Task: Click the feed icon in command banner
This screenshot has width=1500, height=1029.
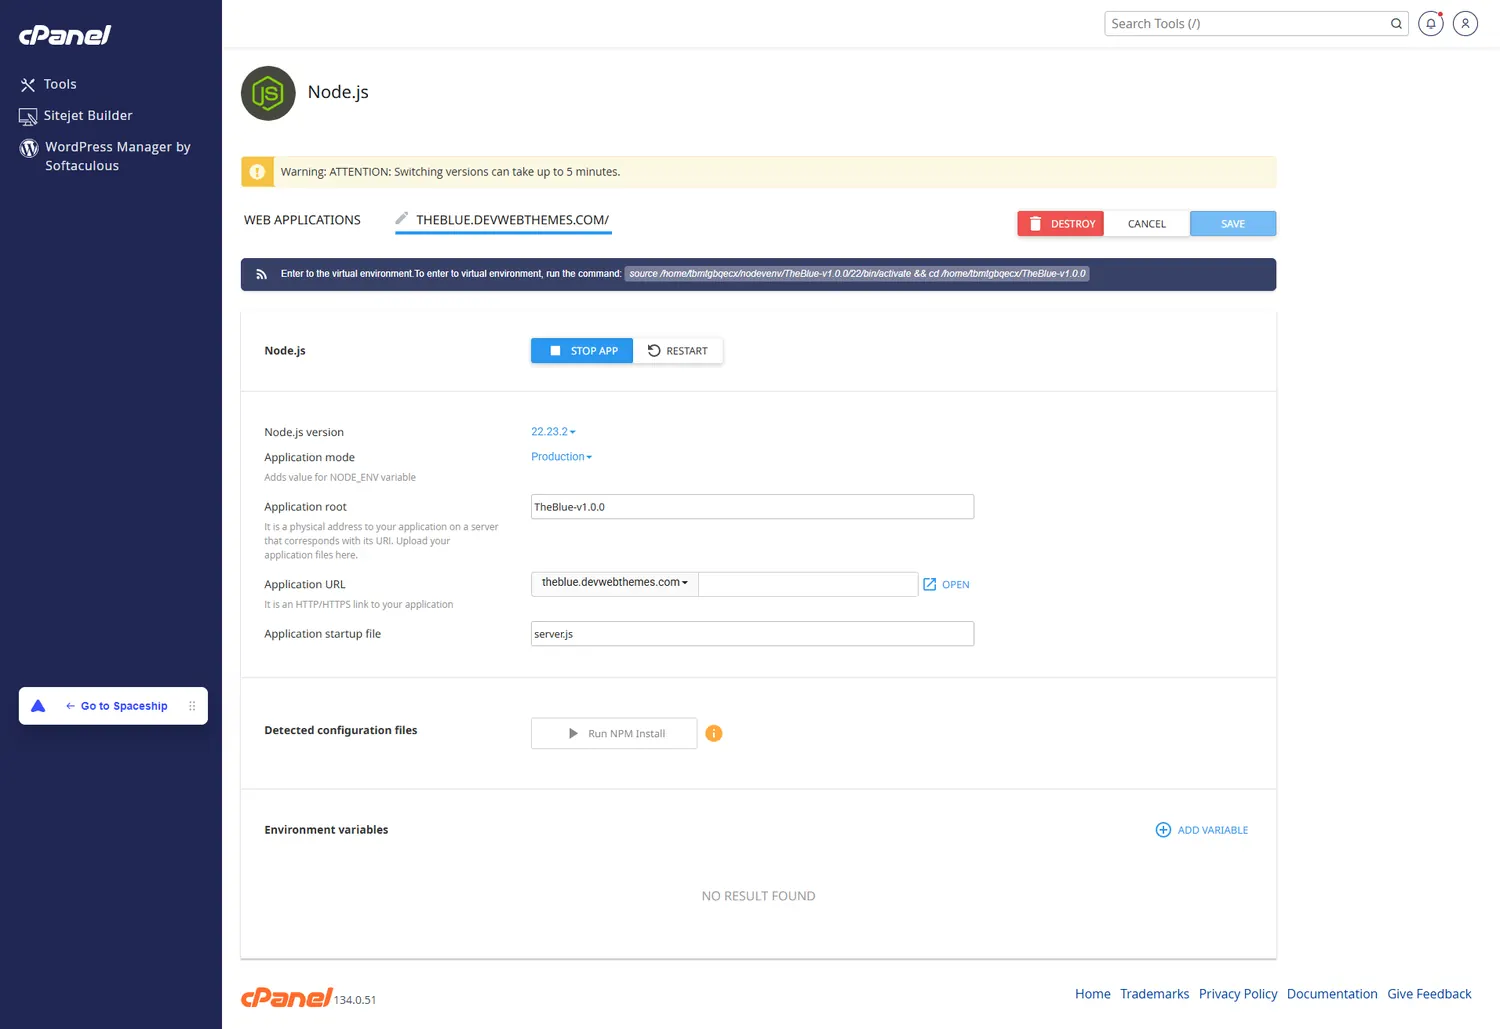Action: [261, 274]
